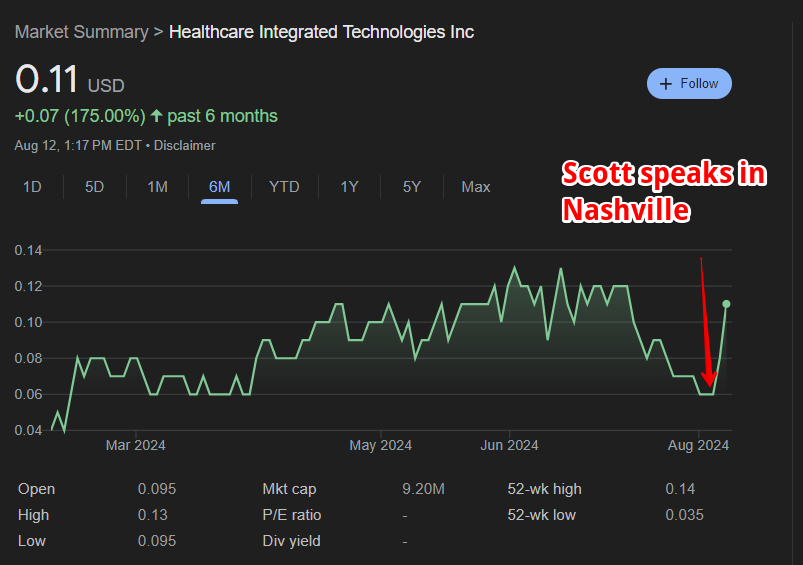Switch to the 1M range tab
Viewport: 803px width, 565px height.
[x=158, y=187]
